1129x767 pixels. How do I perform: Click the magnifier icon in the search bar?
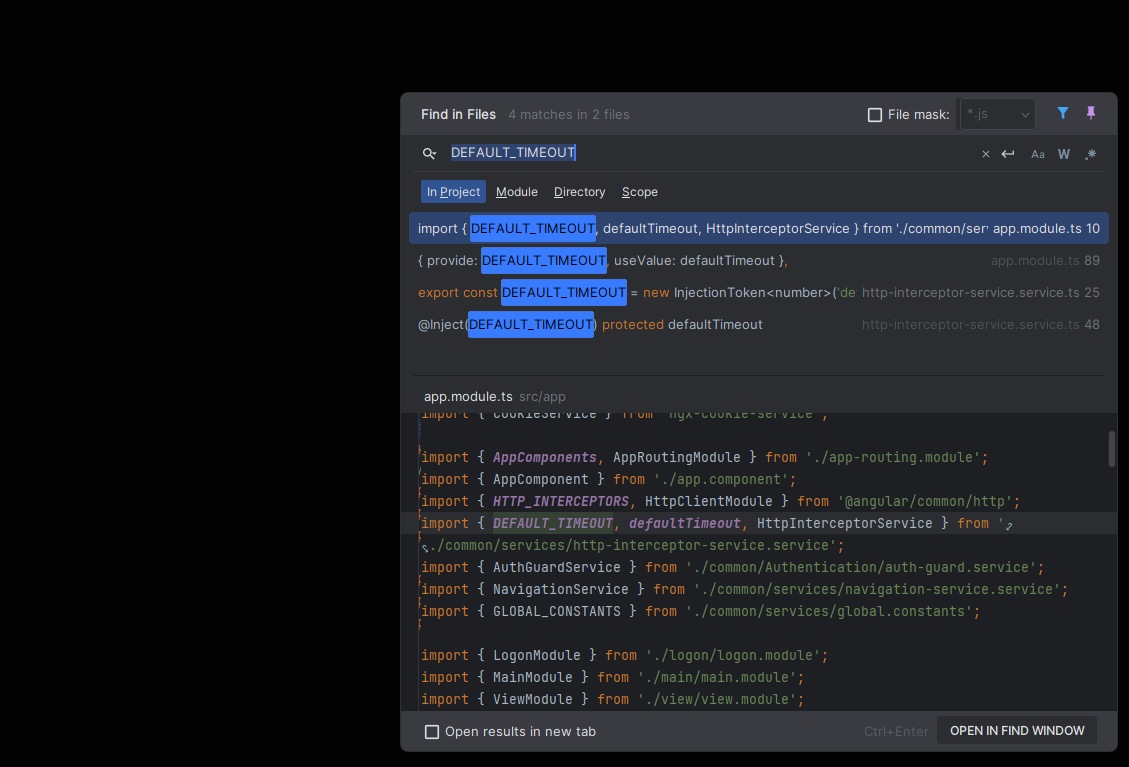pyautogui.click(x=429, y=153)
